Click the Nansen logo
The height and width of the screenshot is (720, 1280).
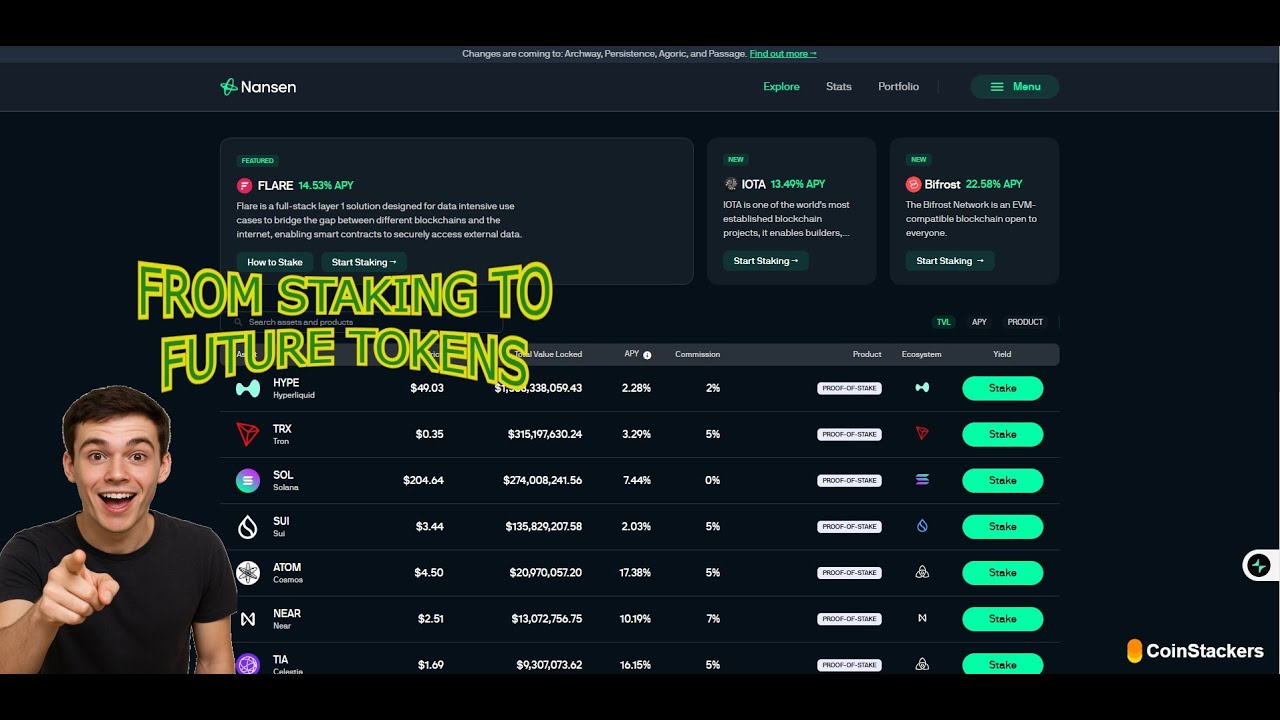pyautogui.click(x=258, y=87)
